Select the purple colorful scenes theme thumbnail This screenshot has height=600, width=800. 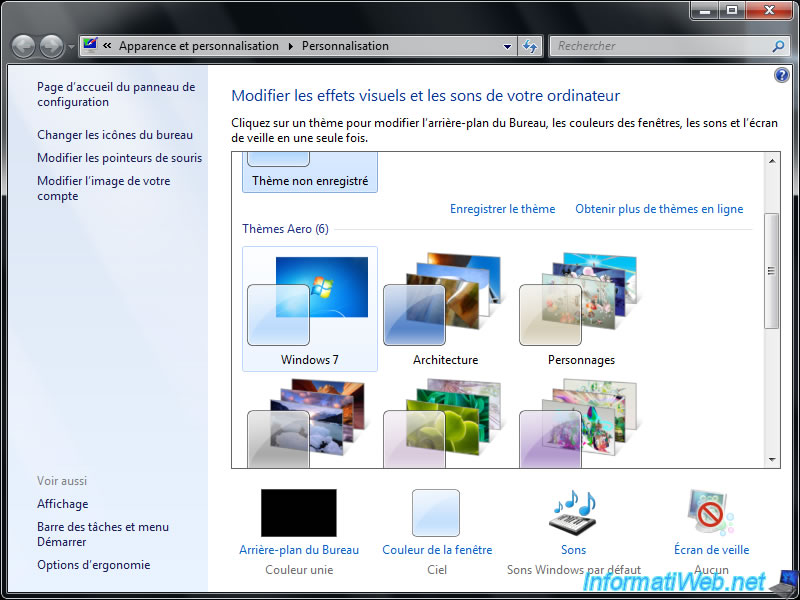click(x=581, y=422)
